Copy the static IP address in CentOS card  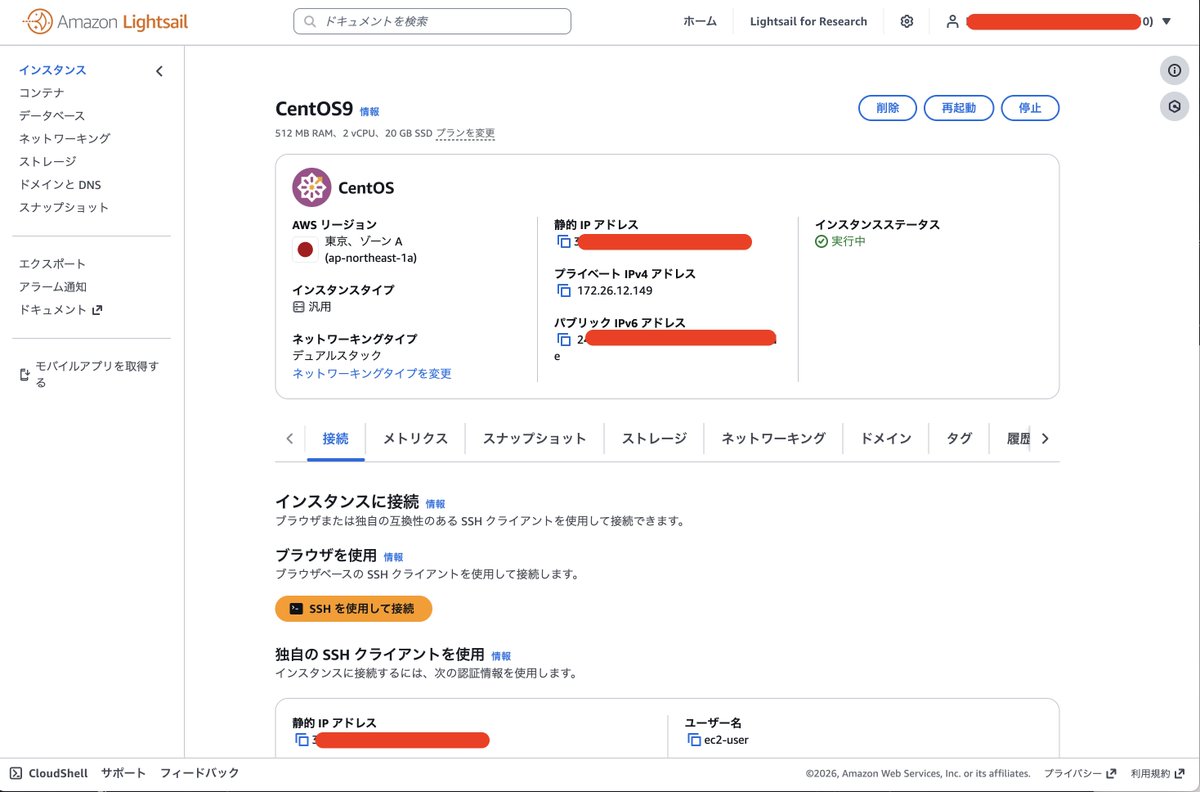click(x=563, y=242)
